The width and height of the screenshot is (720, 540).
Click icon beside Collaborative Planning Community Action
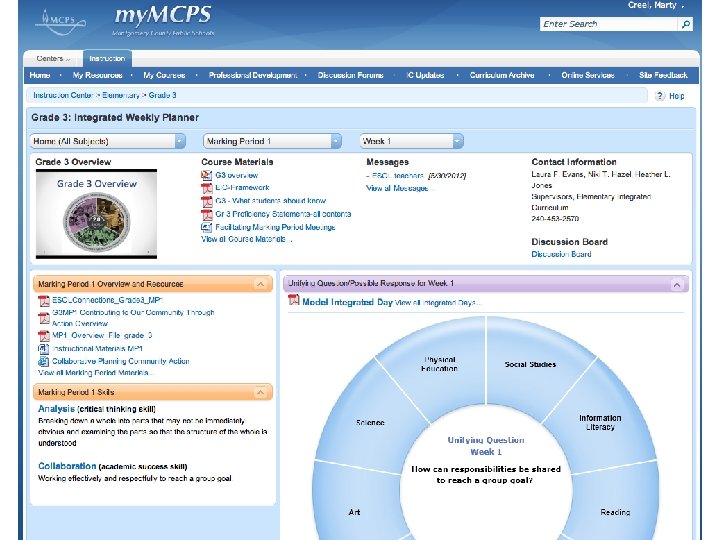(43, 361)
